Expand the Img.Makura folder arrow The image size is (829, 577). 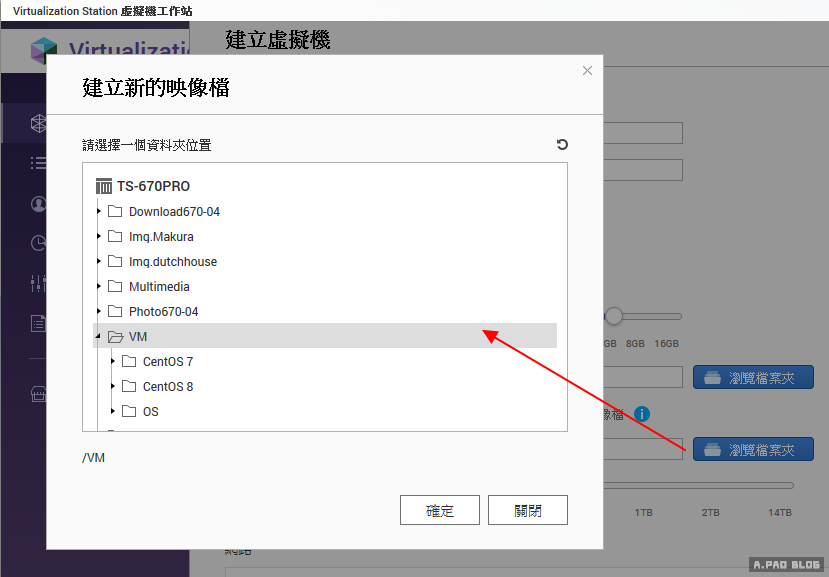point(98,236)
